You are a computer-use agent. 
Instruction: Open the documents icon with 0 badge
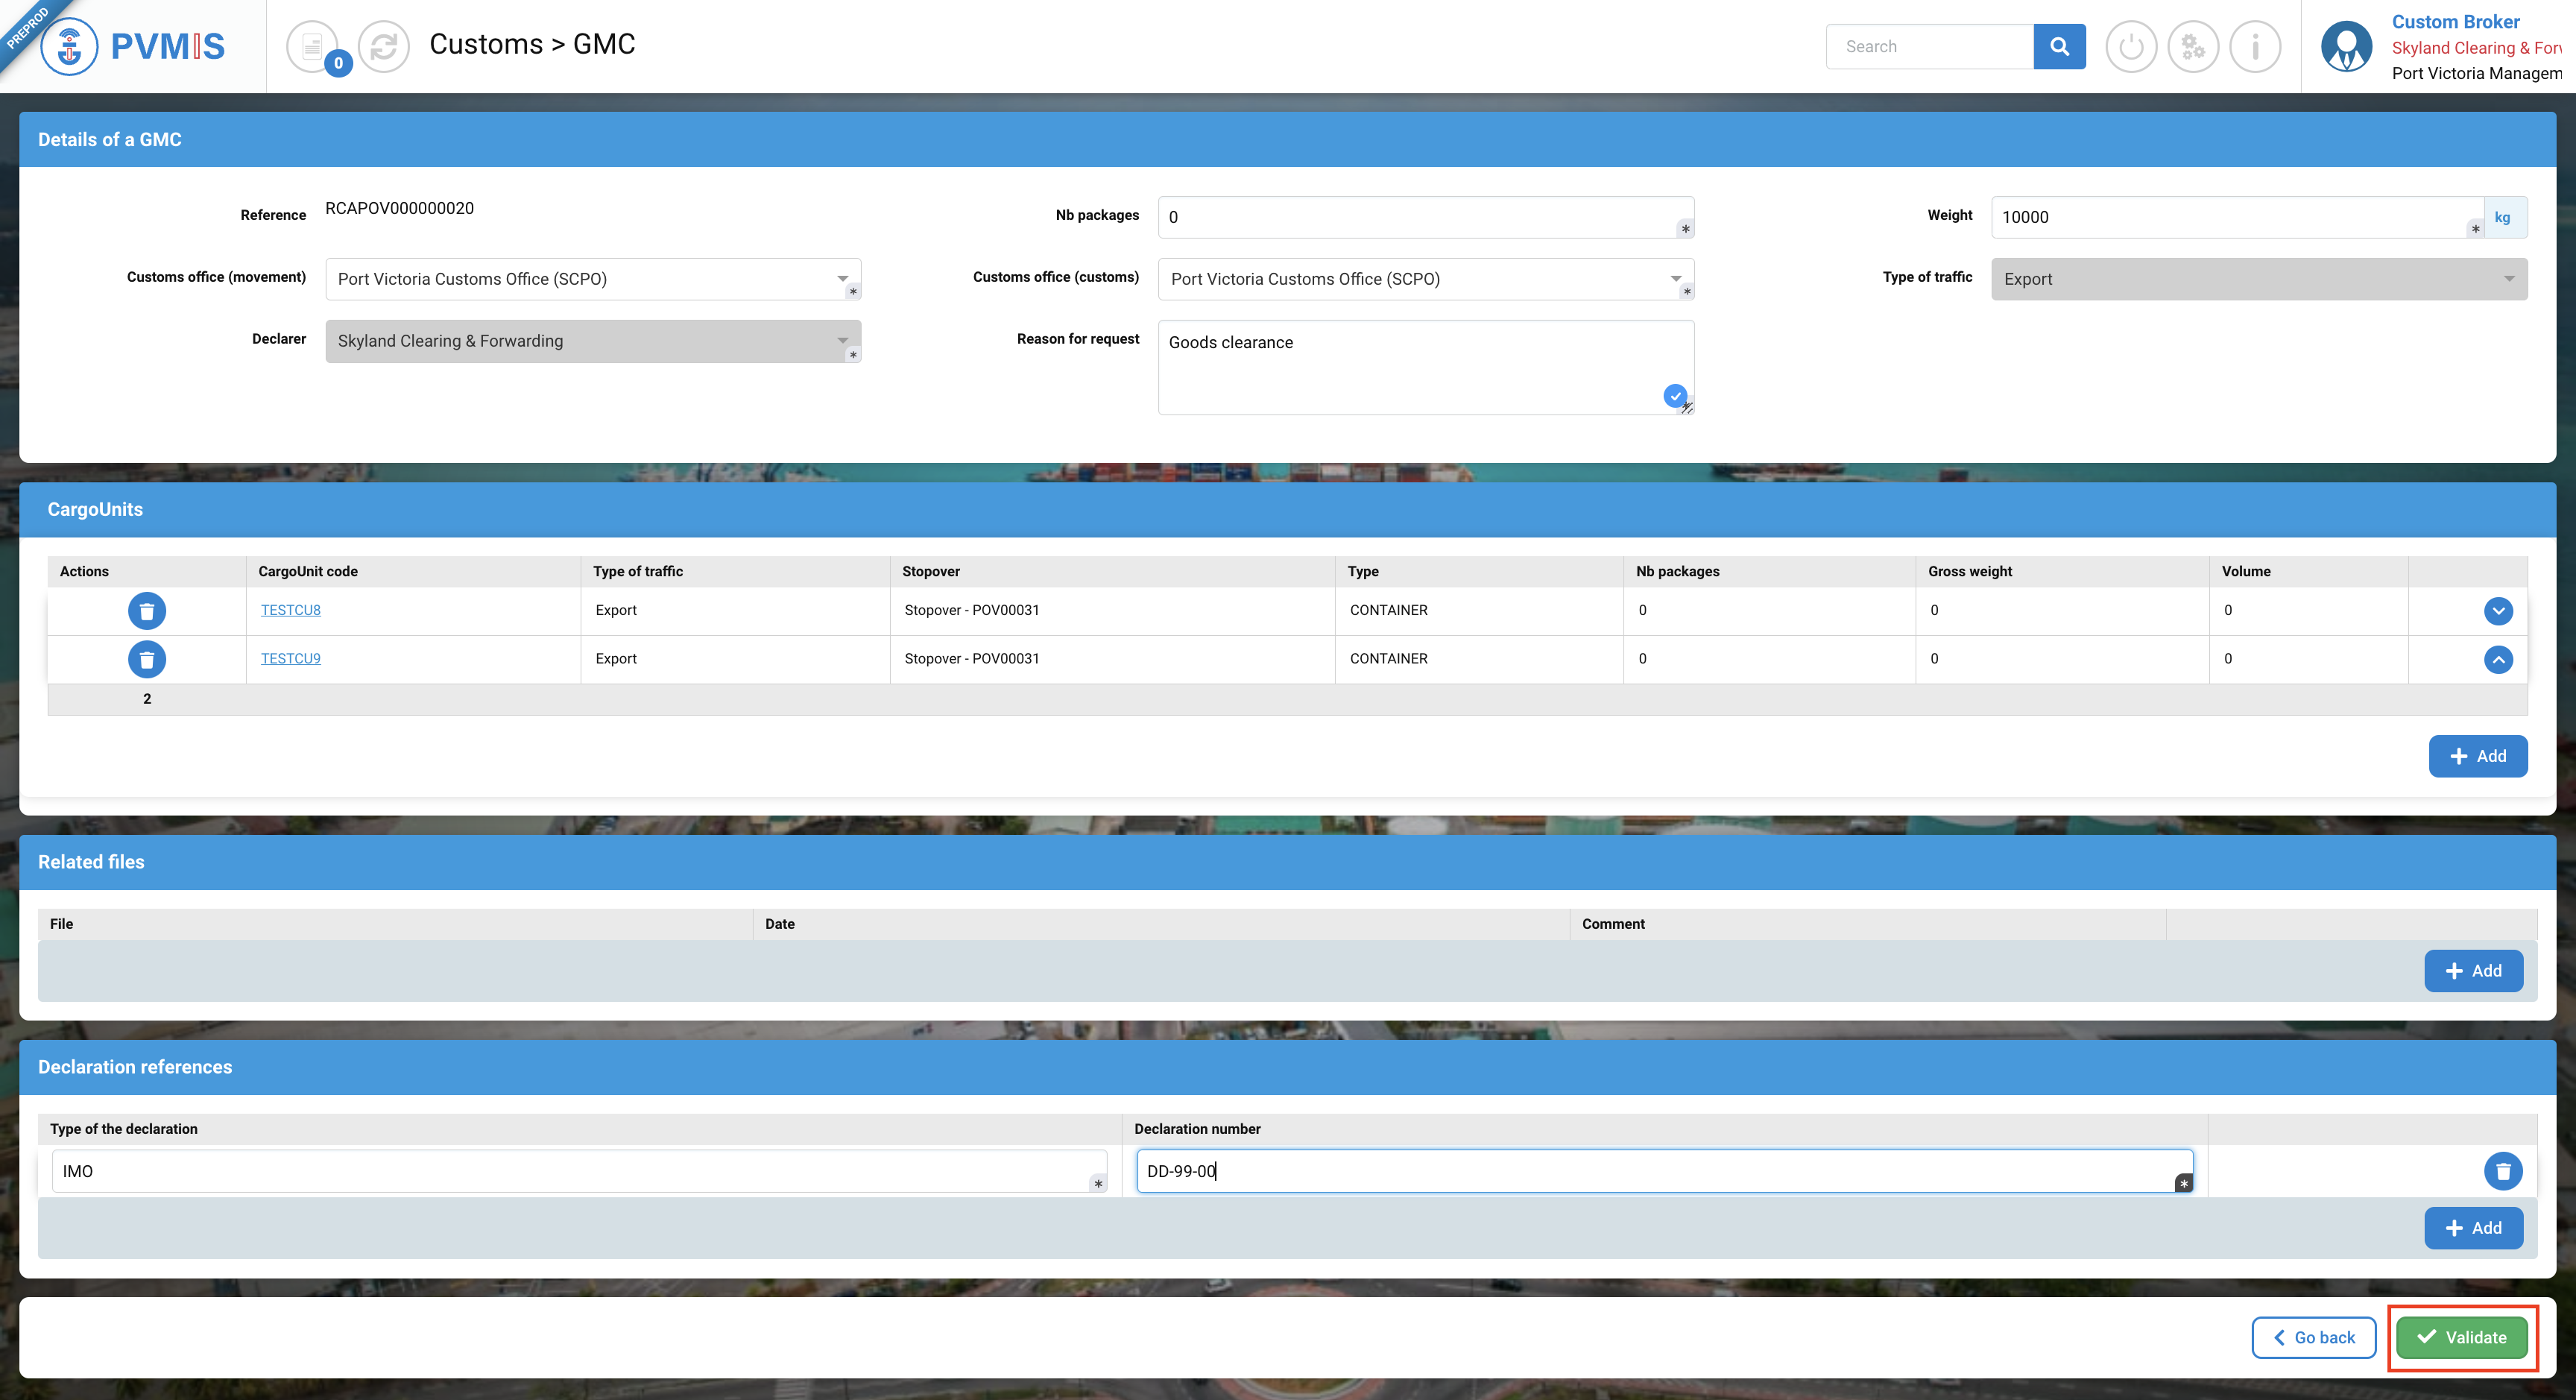314,46
